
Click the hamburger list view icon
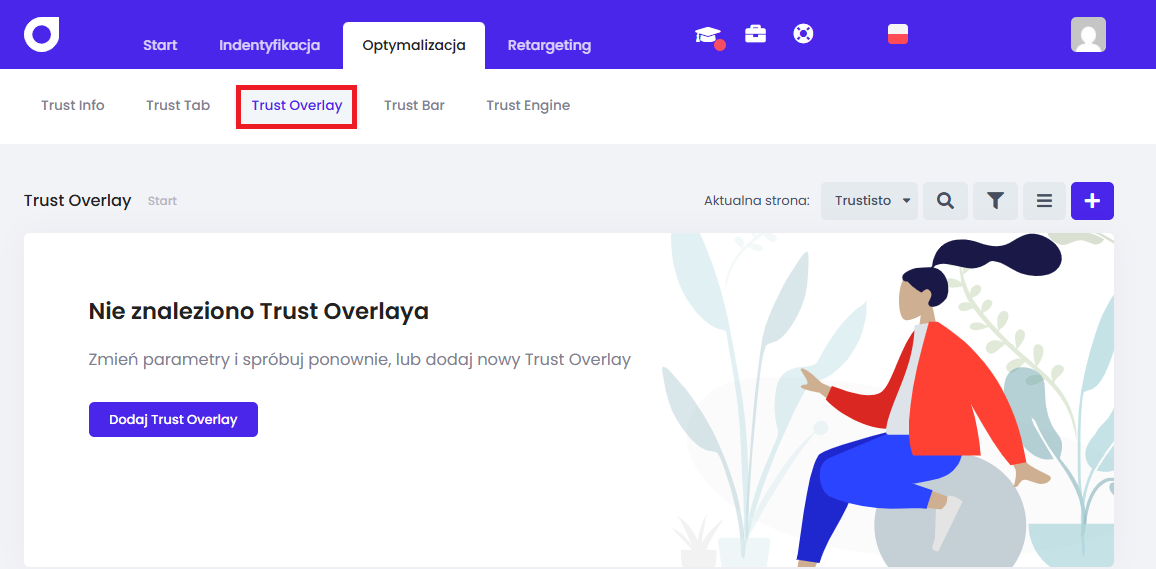pyautogui.click(x=1044, y=200)
